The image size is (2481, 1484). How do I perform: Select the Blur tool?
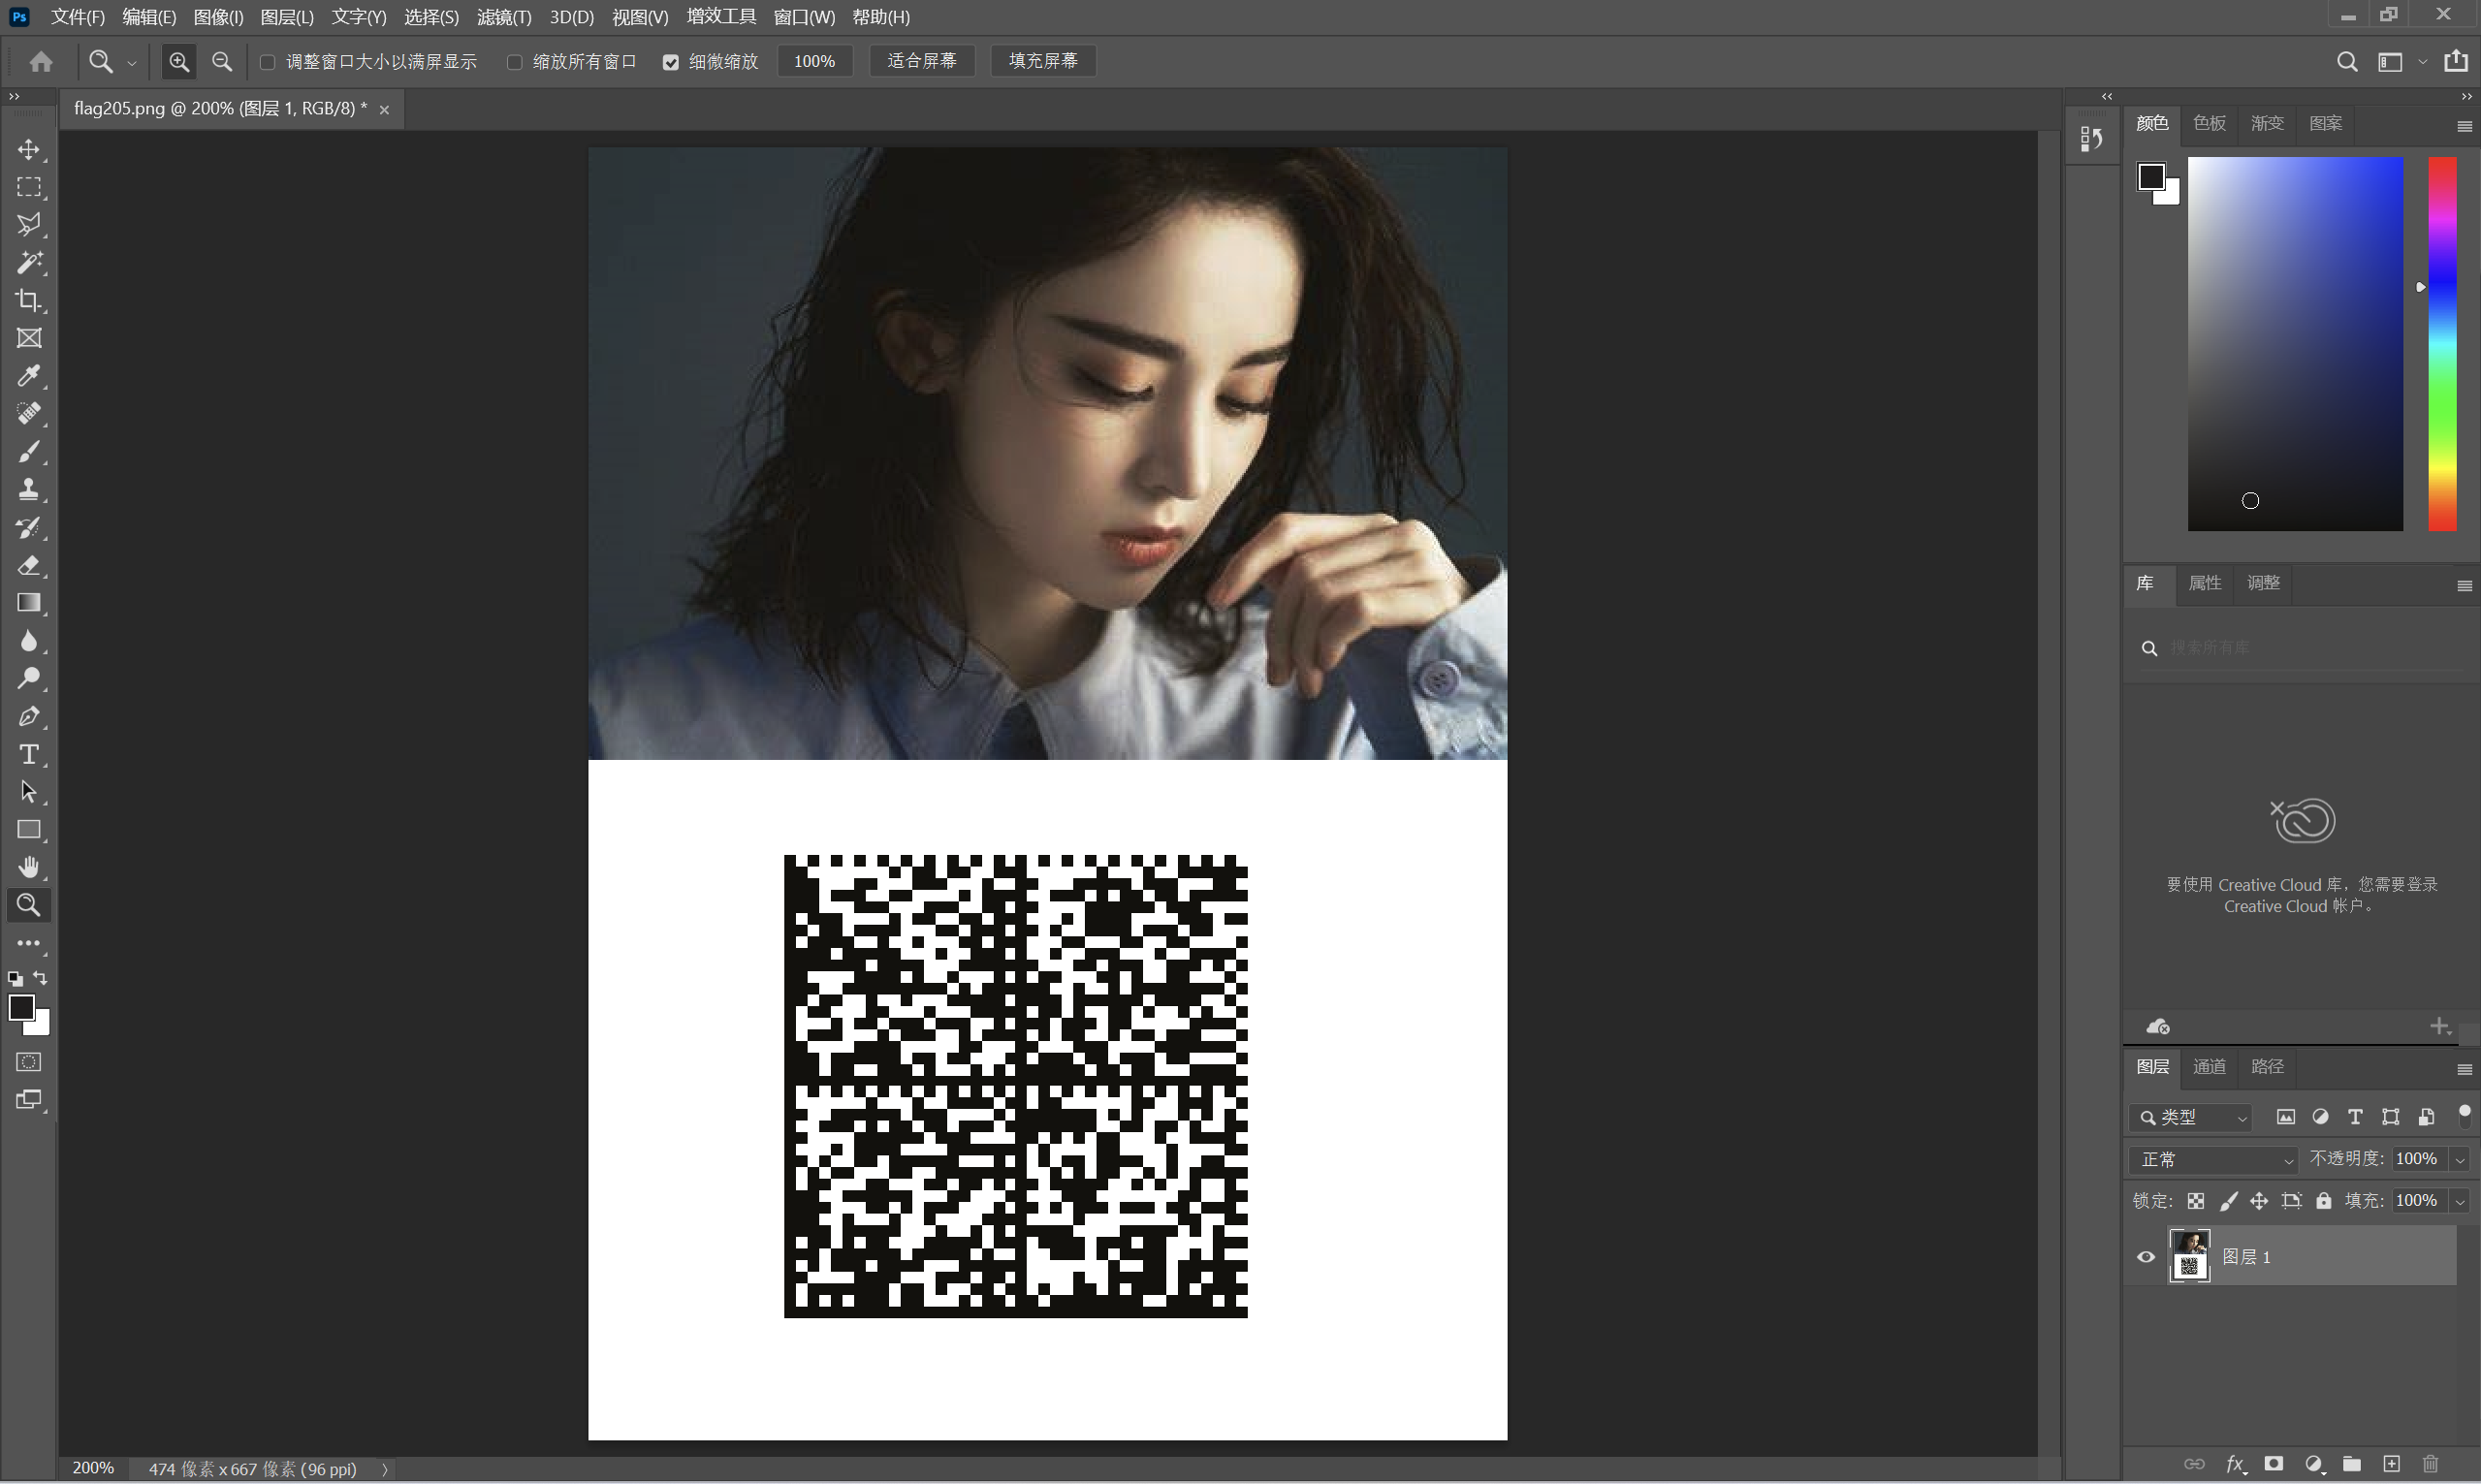coord(29,641)
